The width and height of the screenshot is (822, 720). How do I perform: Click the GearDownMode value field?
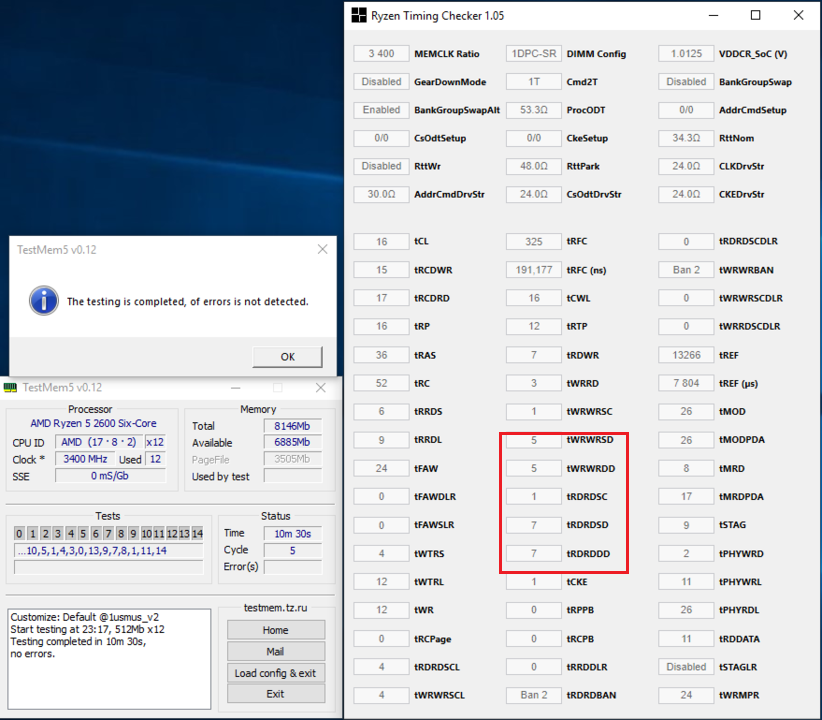[x=381, y=82]
